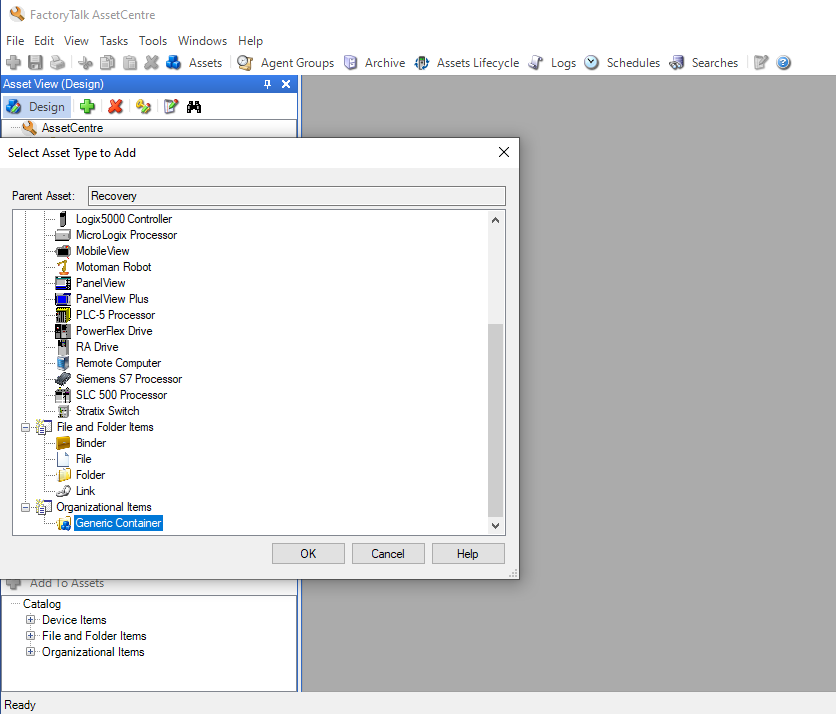836x714 pixels.
Task: Expand Organizational Items in Catalog
Action: (x=30, y=652)
